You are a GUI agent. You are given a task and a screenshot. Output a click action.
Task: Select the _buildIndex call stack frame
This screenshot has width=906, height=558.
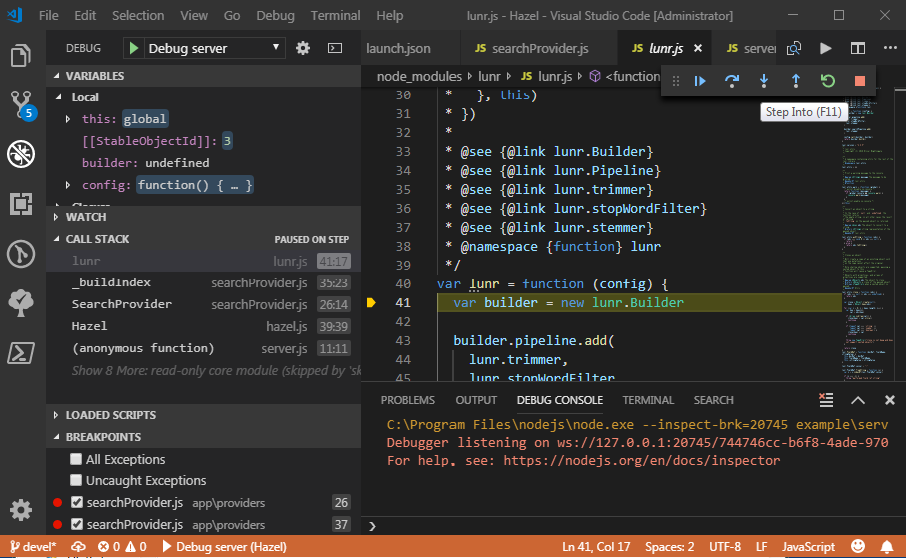coord(203,282)
